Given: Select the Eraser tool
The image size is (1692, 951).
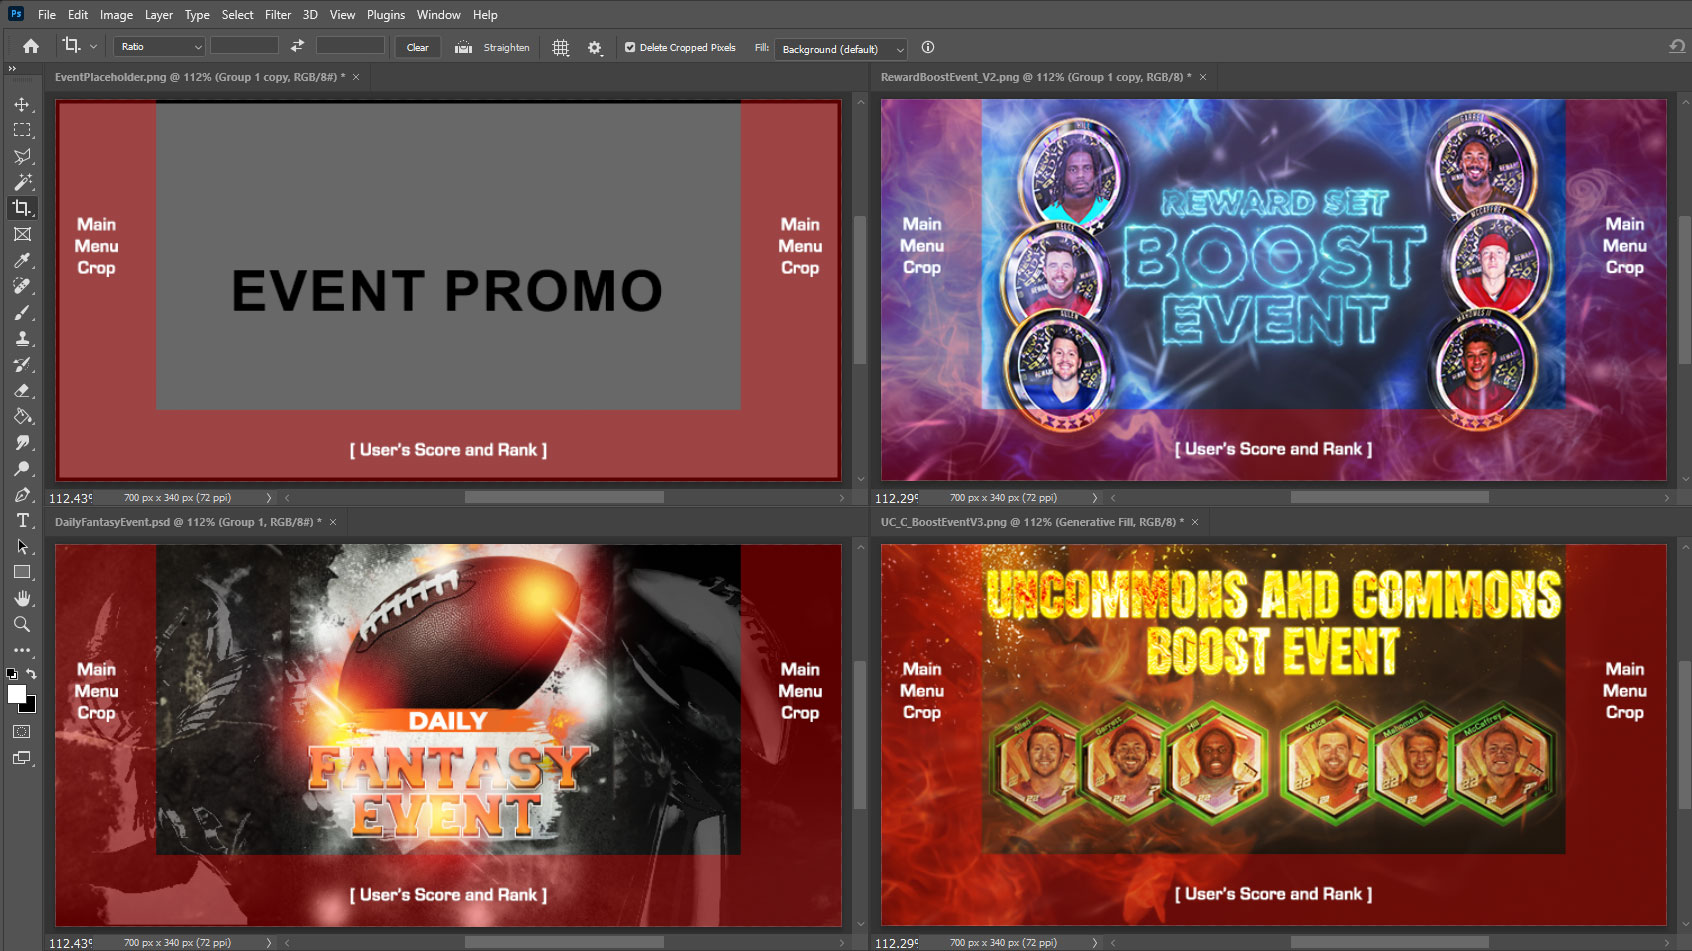Looking at the screenshot, I should pyautogui.click(x=22, y=390).
